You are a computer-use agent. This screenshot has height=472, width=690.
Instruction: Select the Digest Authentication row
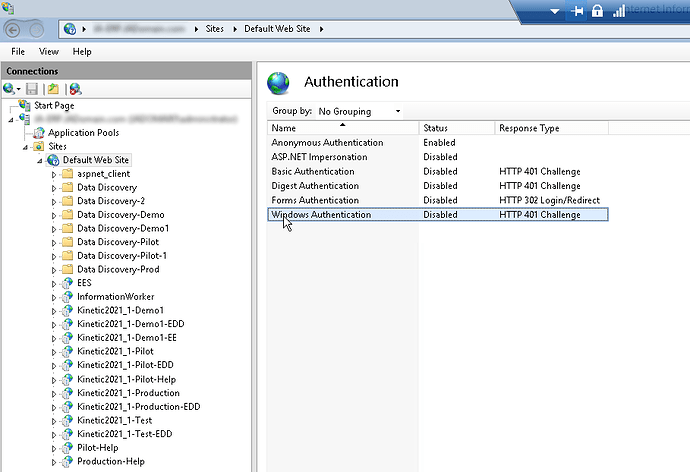pyautogui.click(x=437, y=186)
